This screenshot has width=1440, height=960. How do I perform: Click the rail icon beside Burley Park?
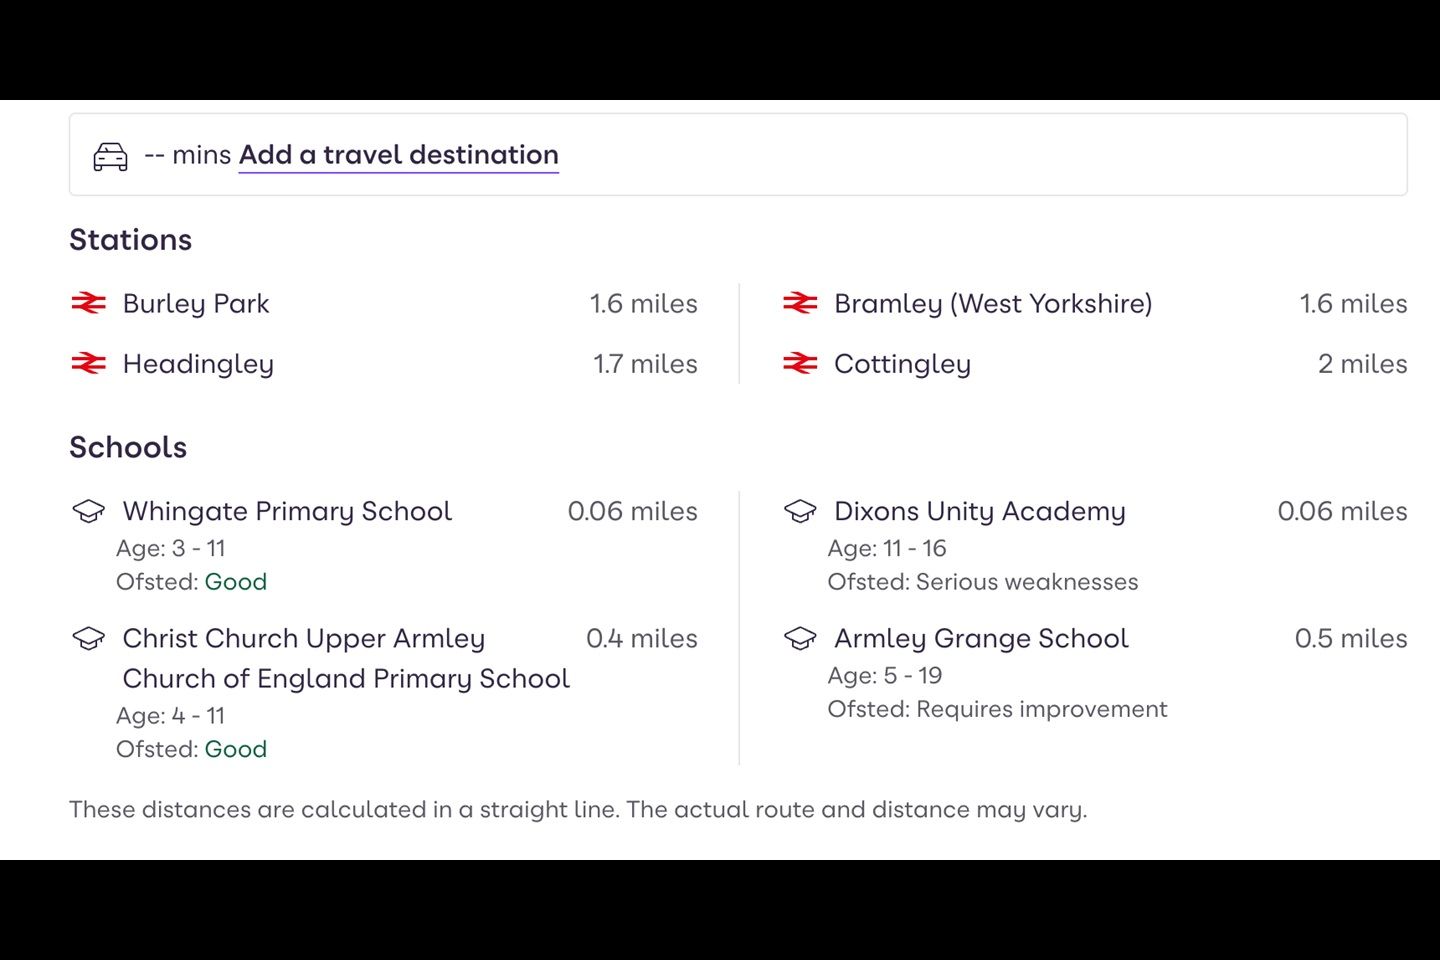point(89,303)
